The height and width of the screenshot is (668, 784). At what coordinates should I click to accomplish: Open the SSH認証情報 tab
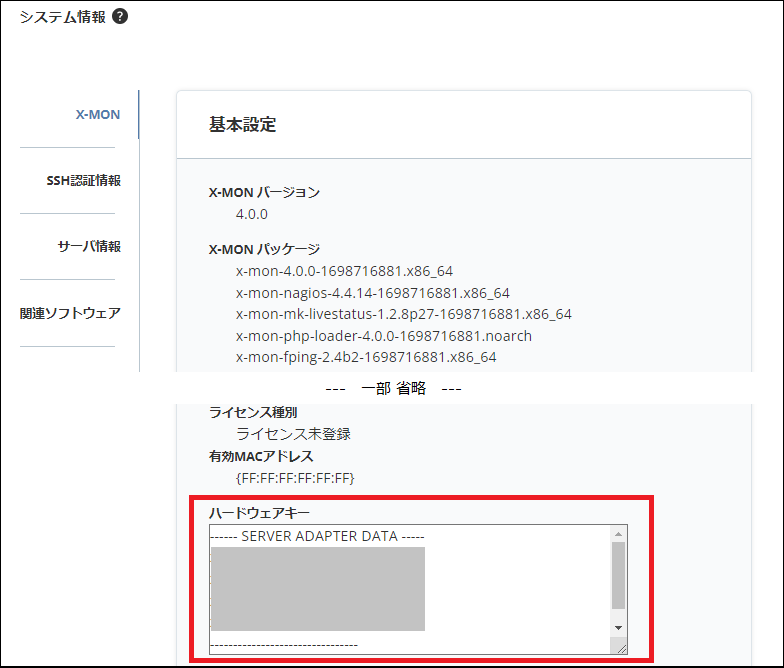[x=83, y=181]
